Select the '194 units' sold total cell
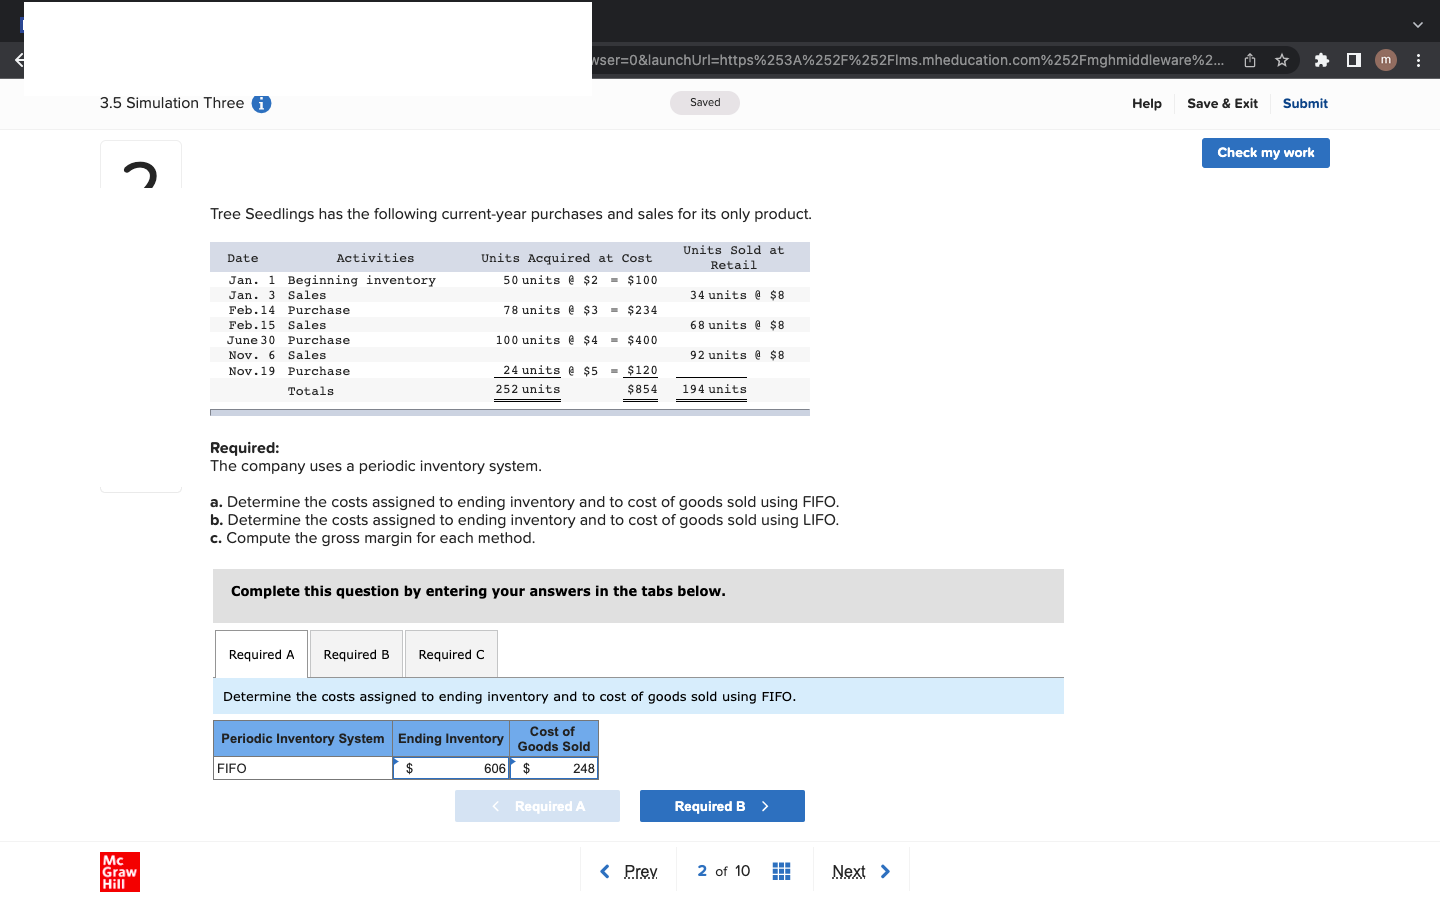This screenshot has height=900, width=1440. click(714, 389)
